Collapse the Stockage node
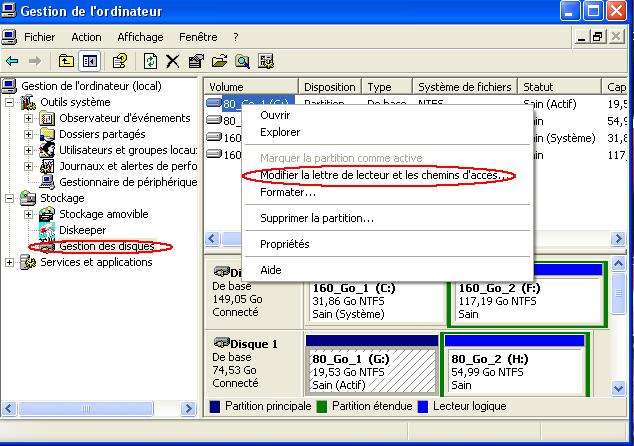Screen dimensions: 634x446 pos(9,198)
